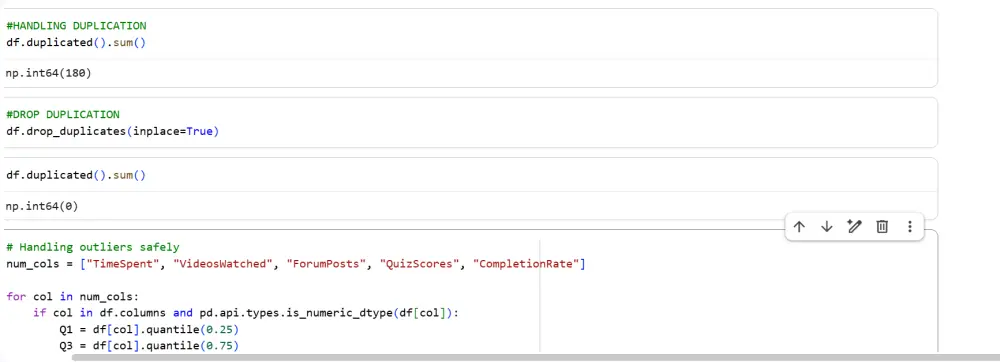The image size is (1000, 362).
Task: Click 'df.drop_duplicates(inplace=True)' code line
Action: coord(112,132)
